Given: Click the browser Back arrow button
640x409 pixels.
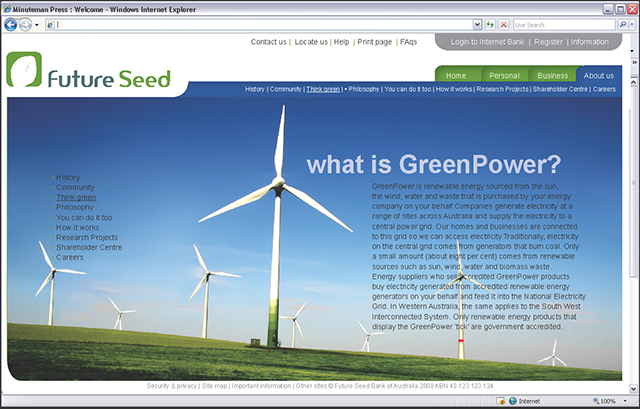Looking at the screenshot, I should coord(11,25).
